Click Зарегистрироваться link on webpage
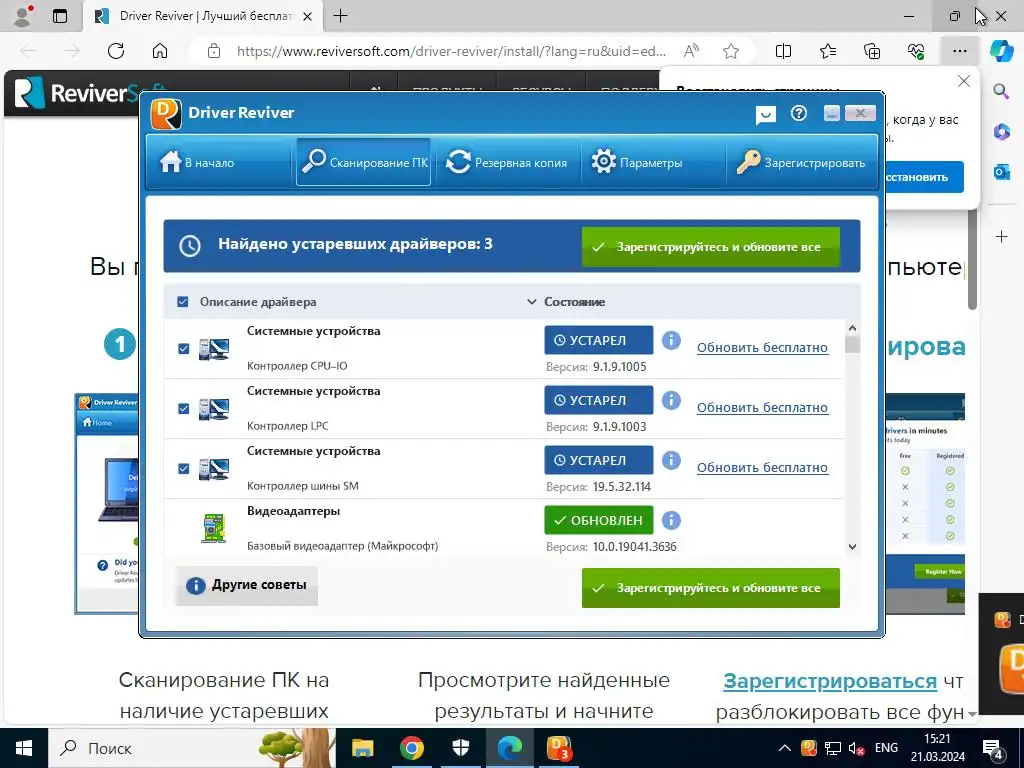The width and height of the screenshot is (1024, 768). click(x=830, y=681)
